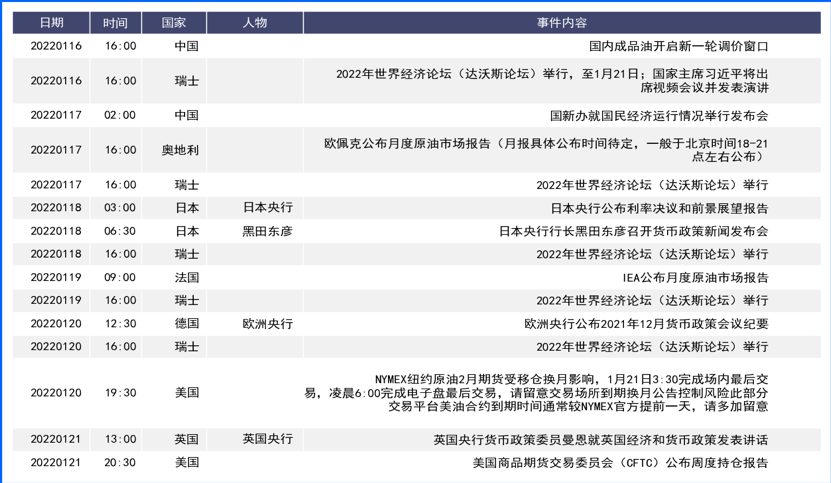Viewport: 831px width, 483px height.
Task: Click event 日本央行行长黑田东彦召开货币政策新闻发布会
Action: (633, 231)
